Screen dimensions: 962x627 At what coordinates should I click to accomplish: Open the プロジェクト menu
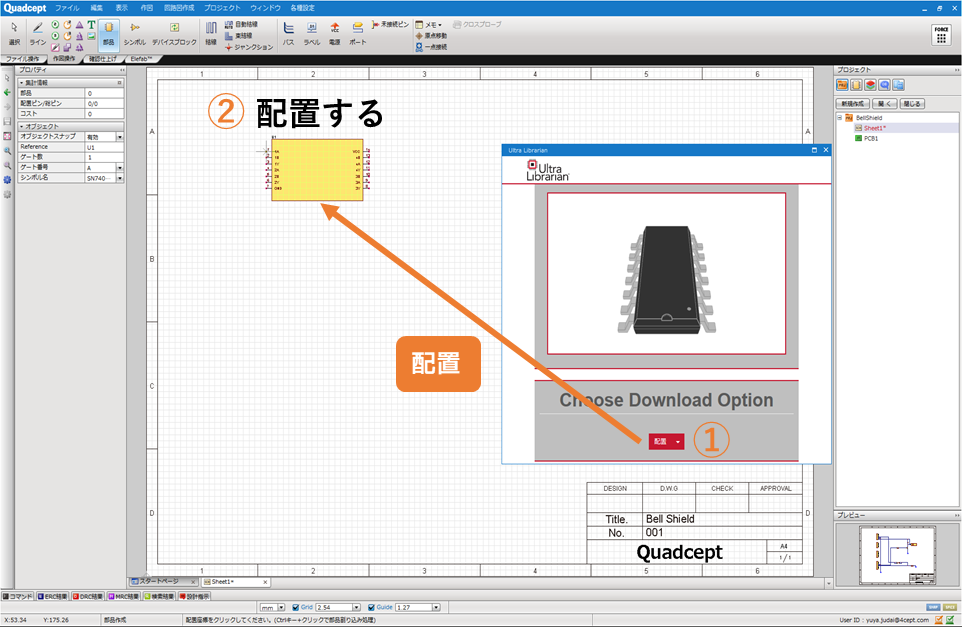pos(222,8)
